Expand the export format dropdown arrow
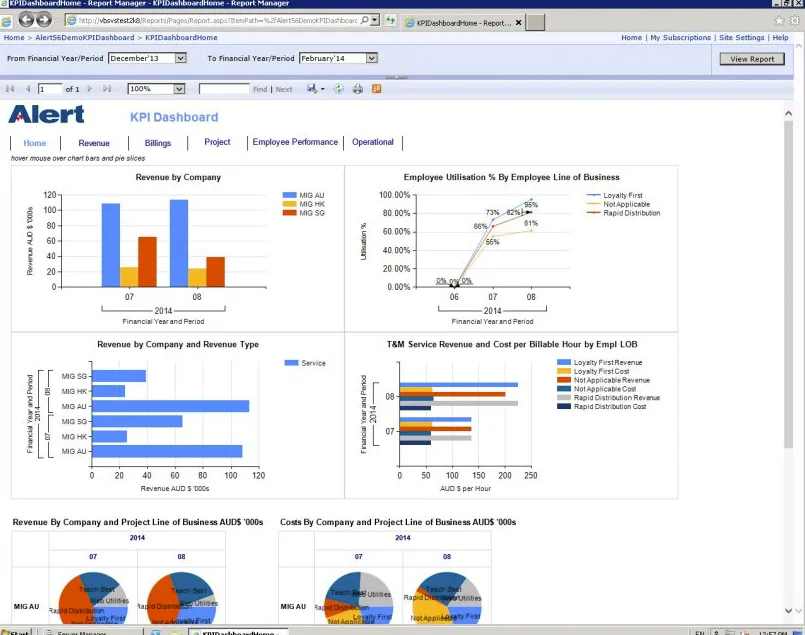The height and width of the screenshot is (635, 805). click(x=322, y=89)
